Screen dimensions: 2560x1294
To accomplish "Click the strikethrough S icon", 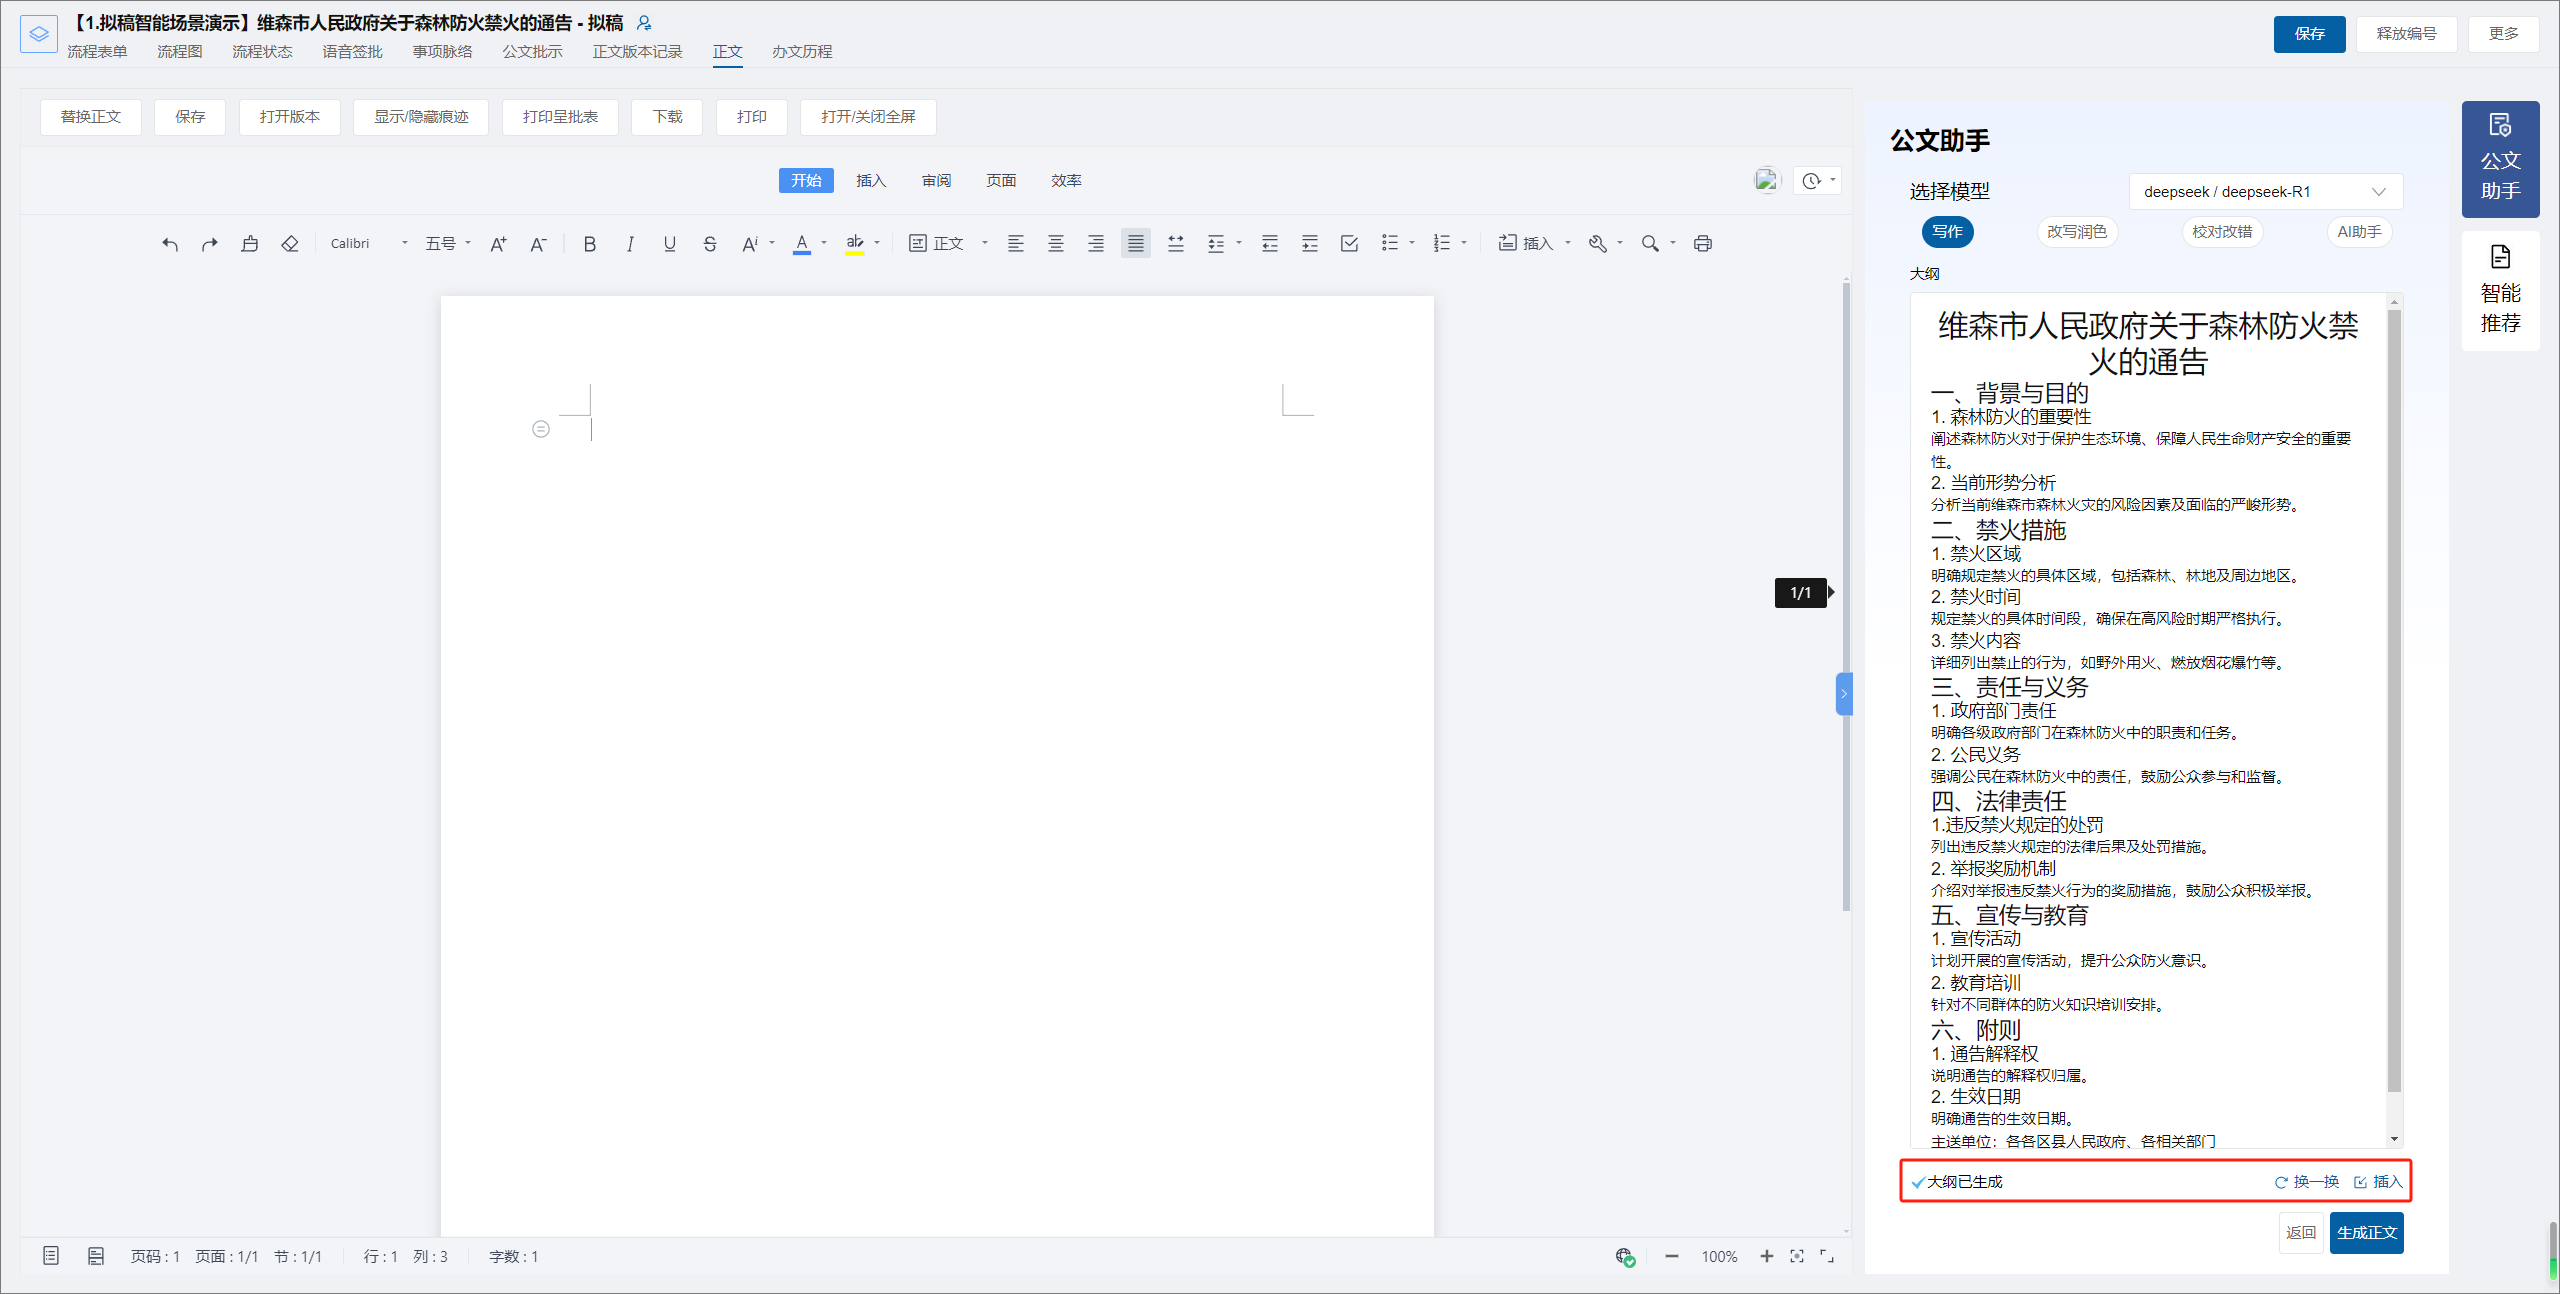I will pyautogui.click(x=710, y=244).
